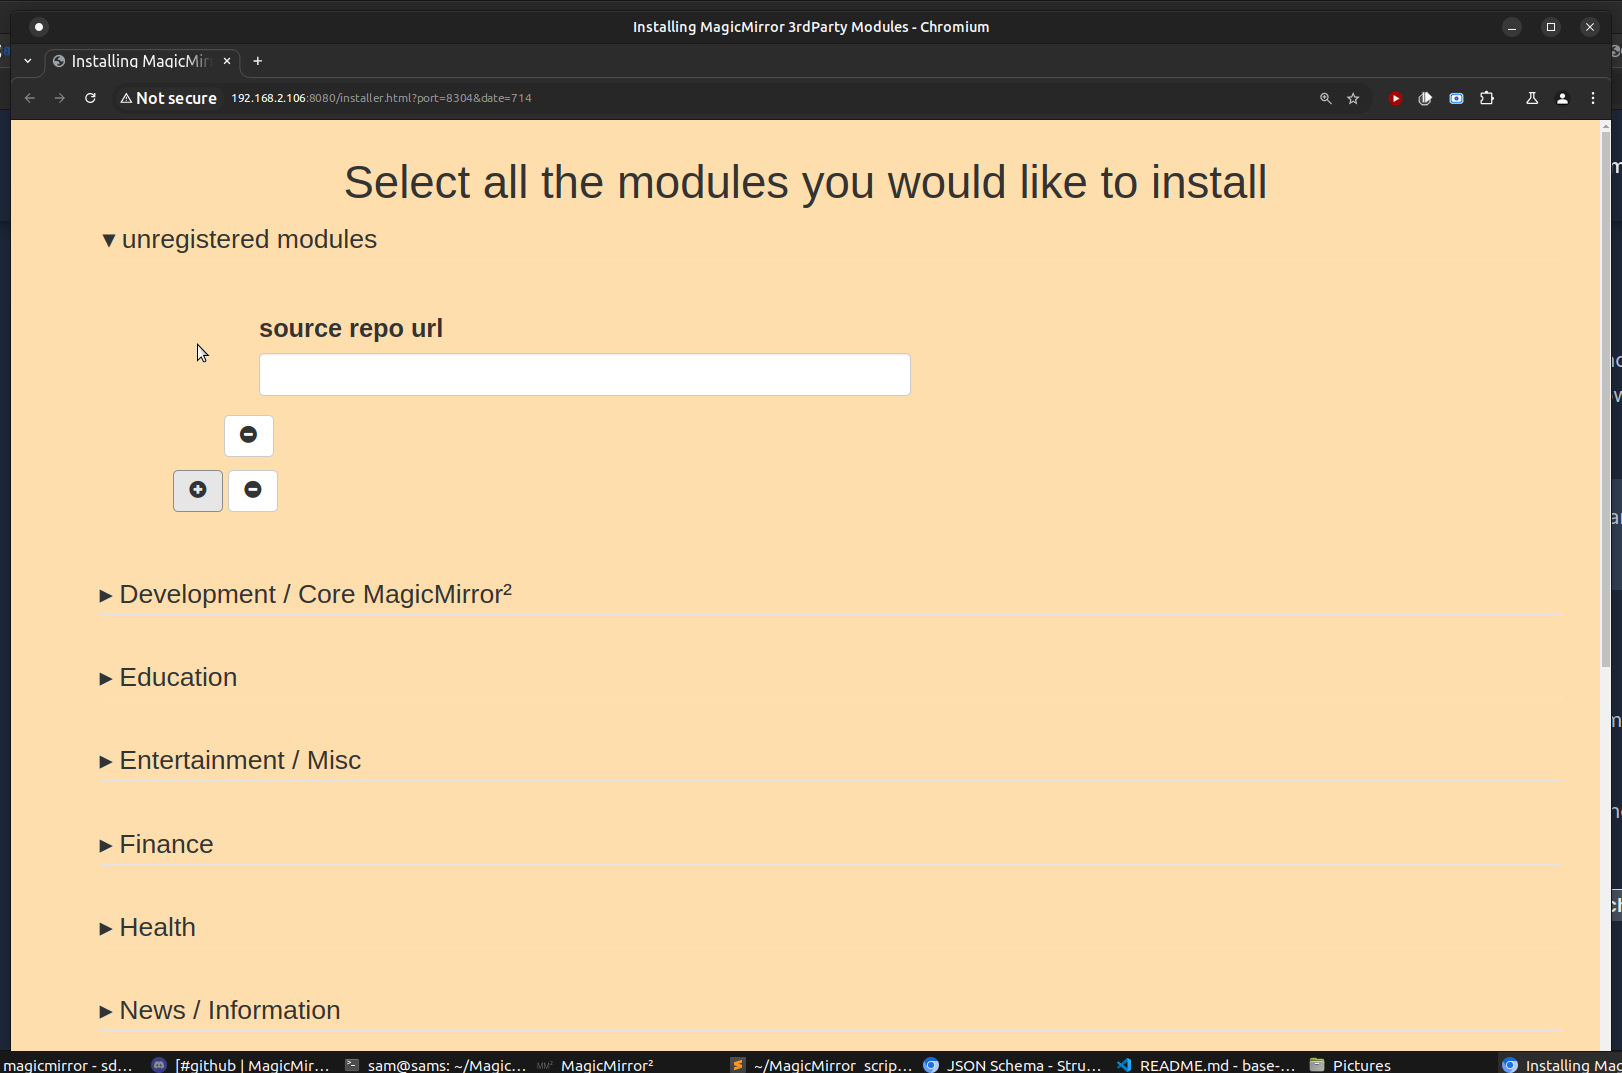Click the page vertical scrollbar
The height and width of the screenshot is (1073, 1622).
tap(1606, 400)
